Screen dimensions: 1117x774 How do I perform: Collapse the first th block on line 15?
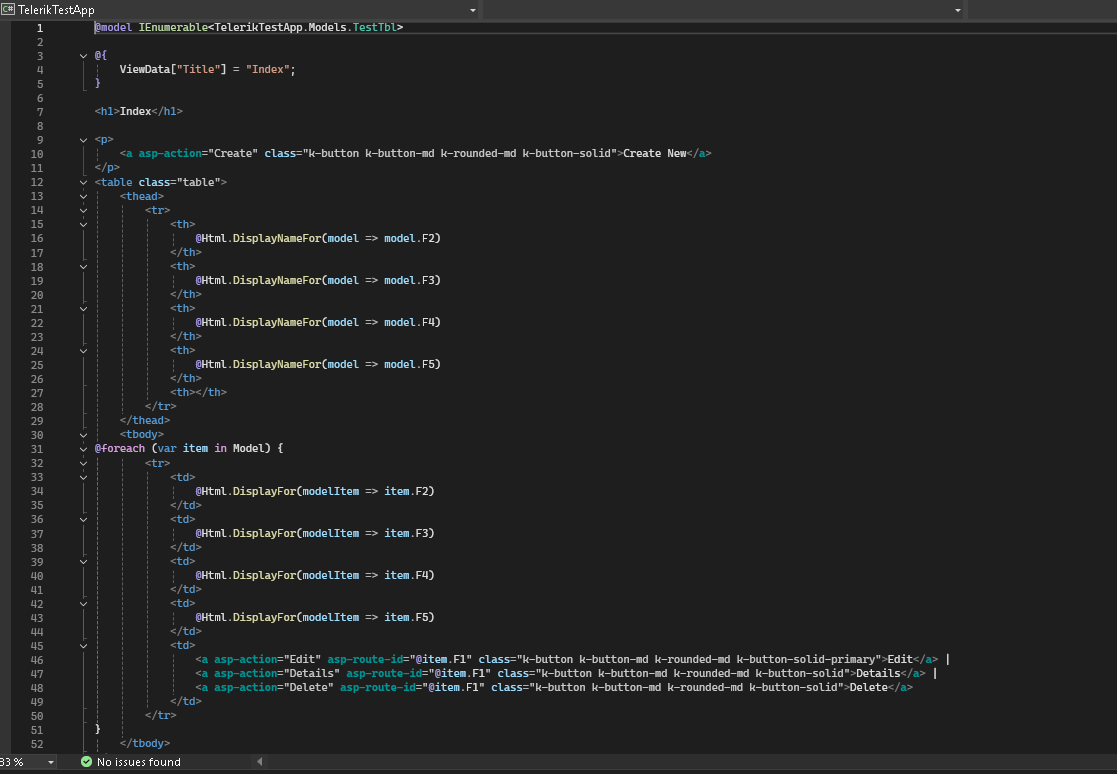click(83, 224)
